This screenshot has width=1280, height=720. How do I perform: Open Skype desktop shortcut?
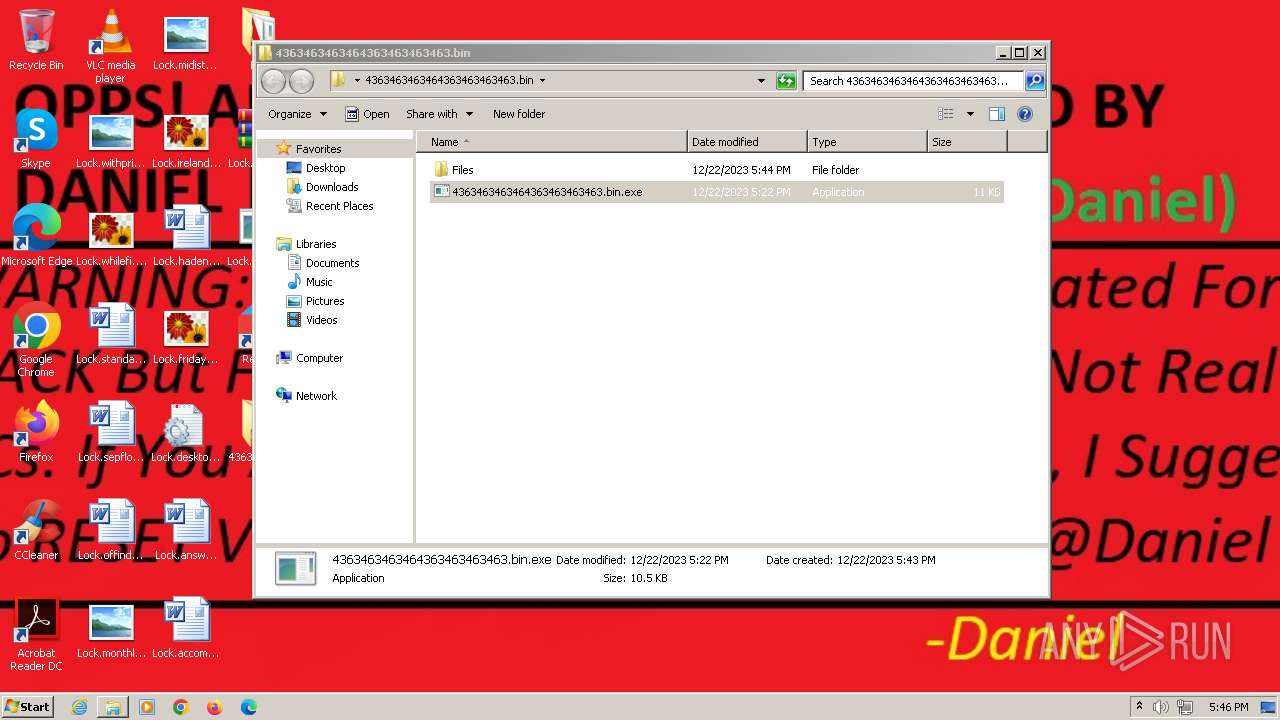pos(36,138)
